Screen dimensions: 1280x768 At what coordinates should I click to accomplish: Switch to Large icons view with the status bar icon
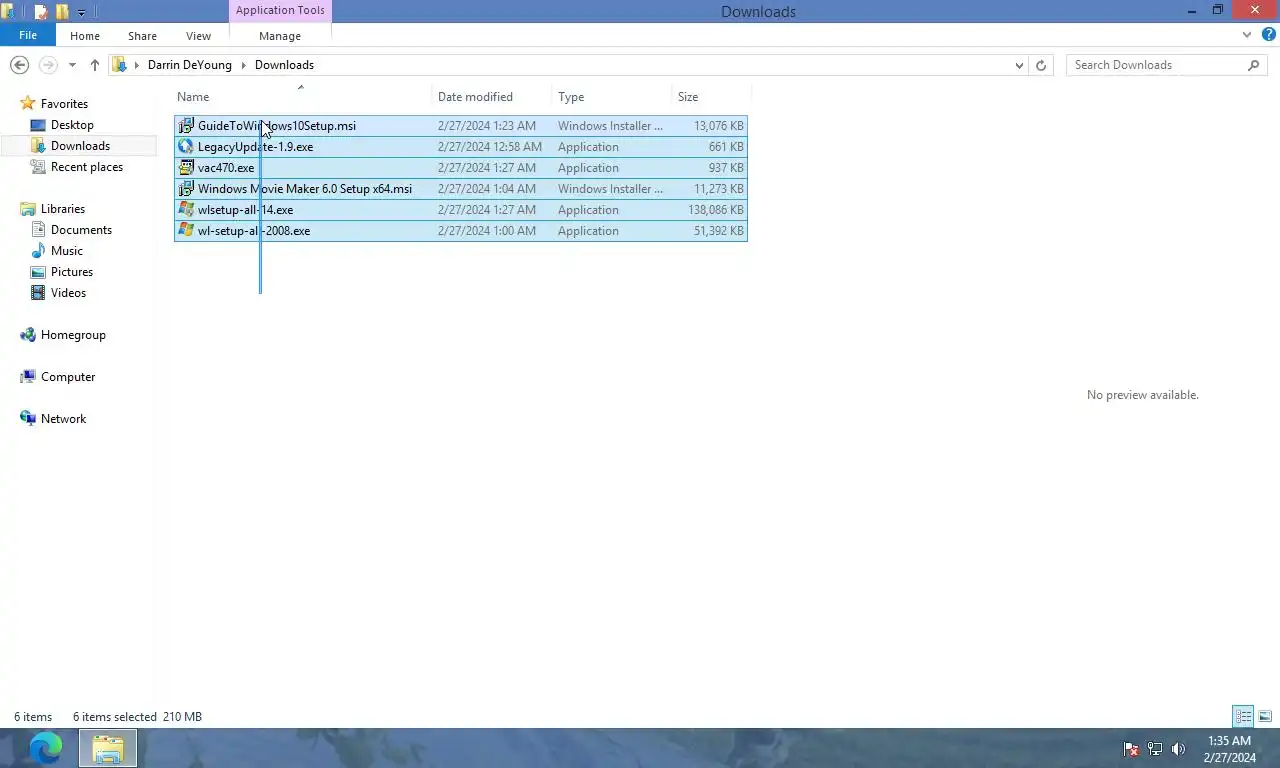[1265, 717]
